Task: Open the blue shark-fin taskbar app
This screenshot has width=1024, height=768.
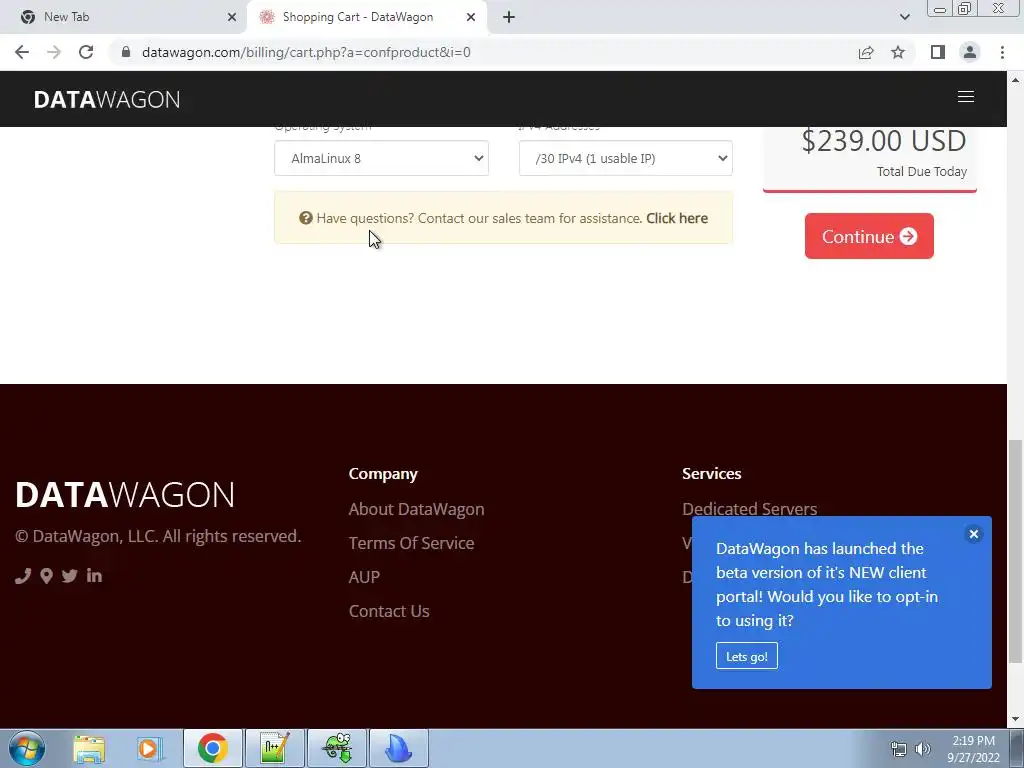Action: 399,749
